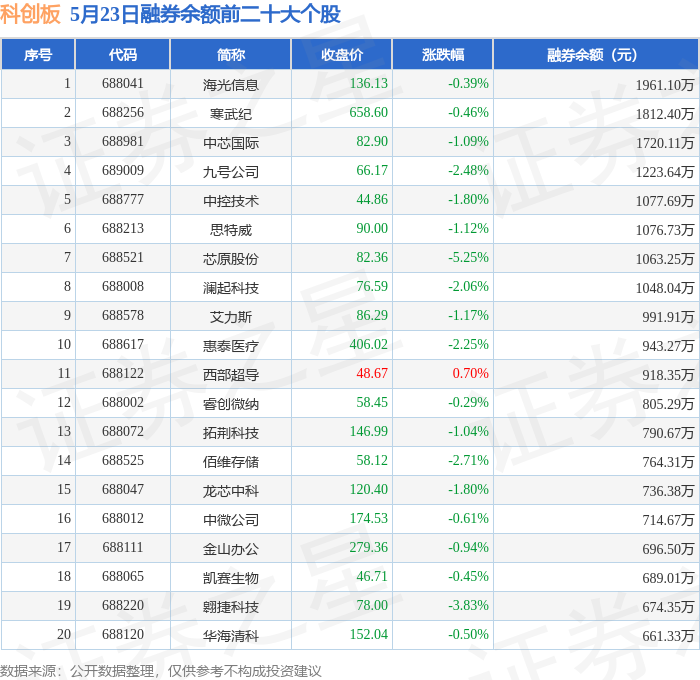The image size is (700, 680).
Task: Click change percentage -2.48%
Action: (468, 171)
